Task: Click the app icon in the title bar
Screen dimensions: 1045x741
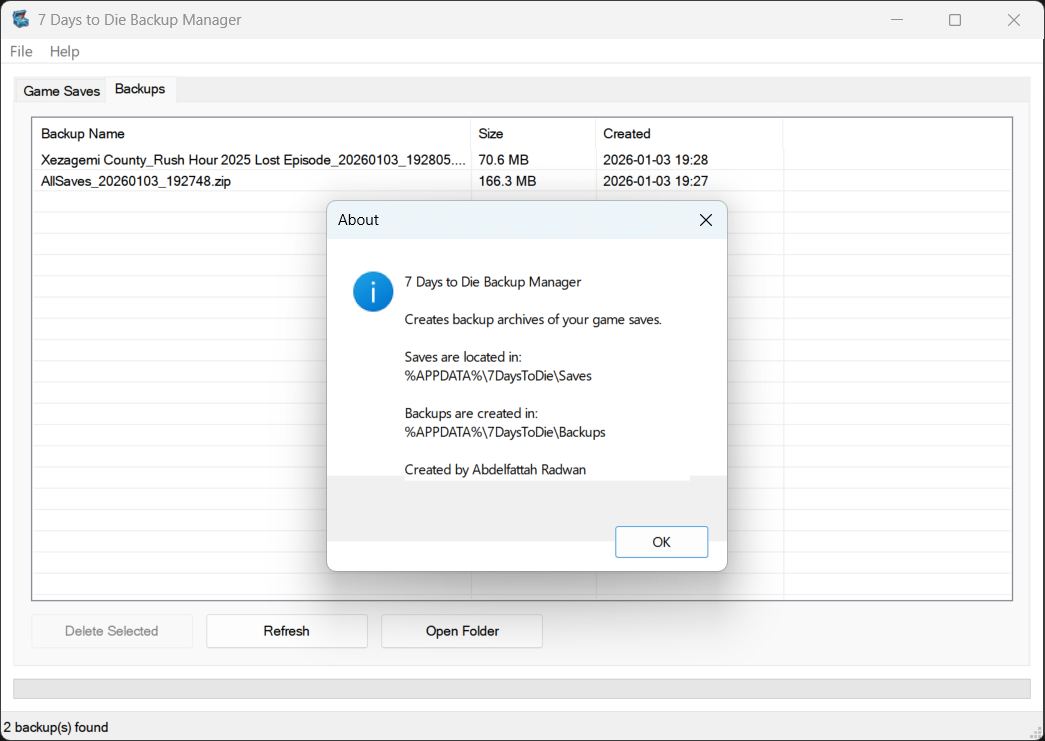Action: 20,20
